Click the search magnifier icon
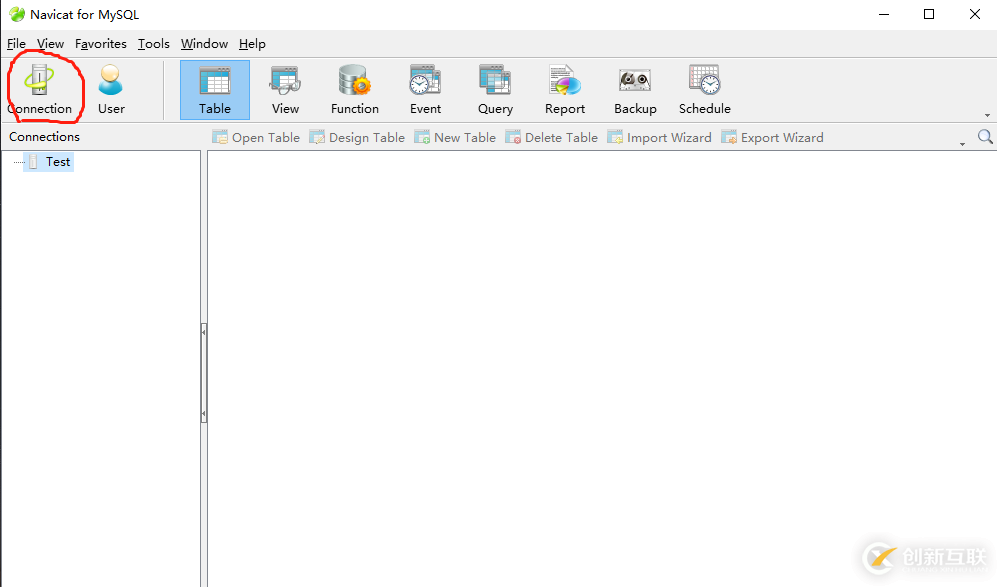Viewport: 997px width, 587px height. 985,137
